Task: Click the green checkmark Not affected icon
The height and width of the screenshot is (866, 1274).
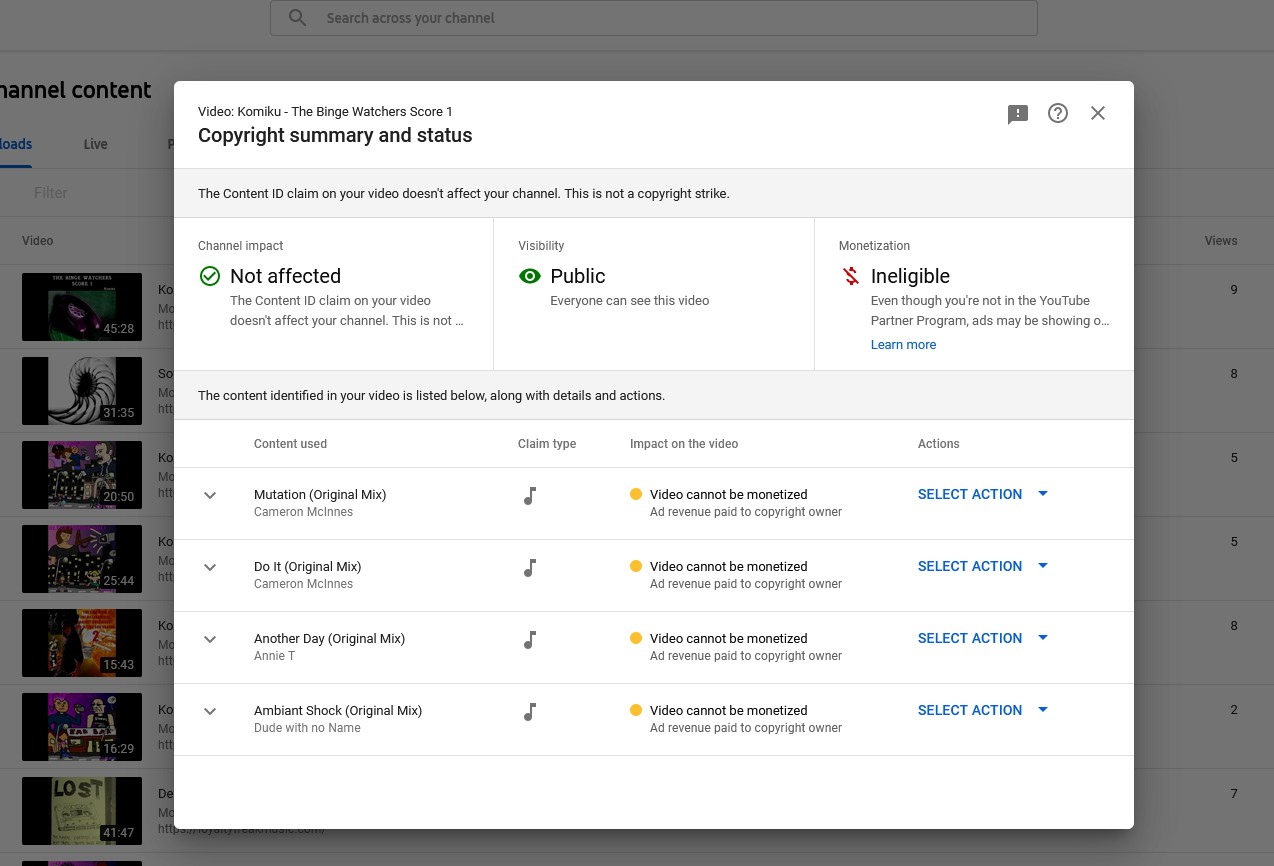Action: click(210, 276)
